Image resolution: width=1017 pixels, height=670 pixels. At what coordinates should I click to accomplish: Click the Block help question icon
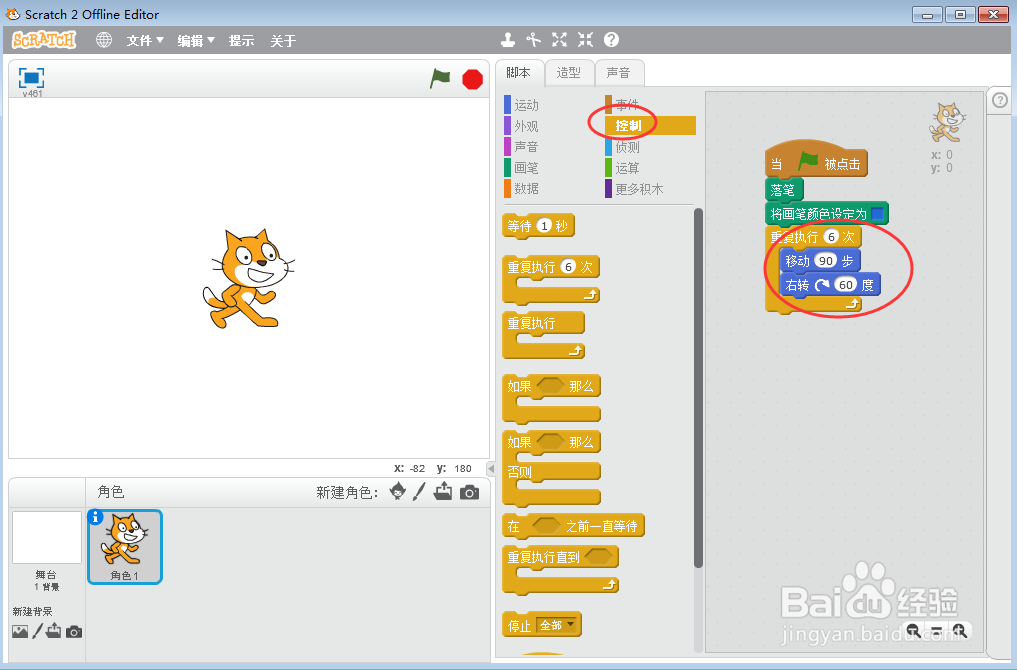611,40
